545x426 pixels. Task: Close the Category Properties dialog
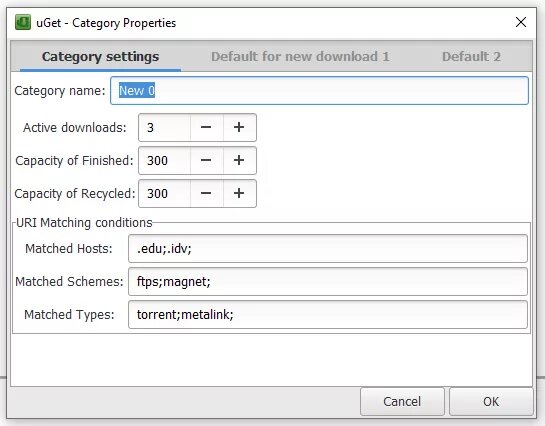521,22
